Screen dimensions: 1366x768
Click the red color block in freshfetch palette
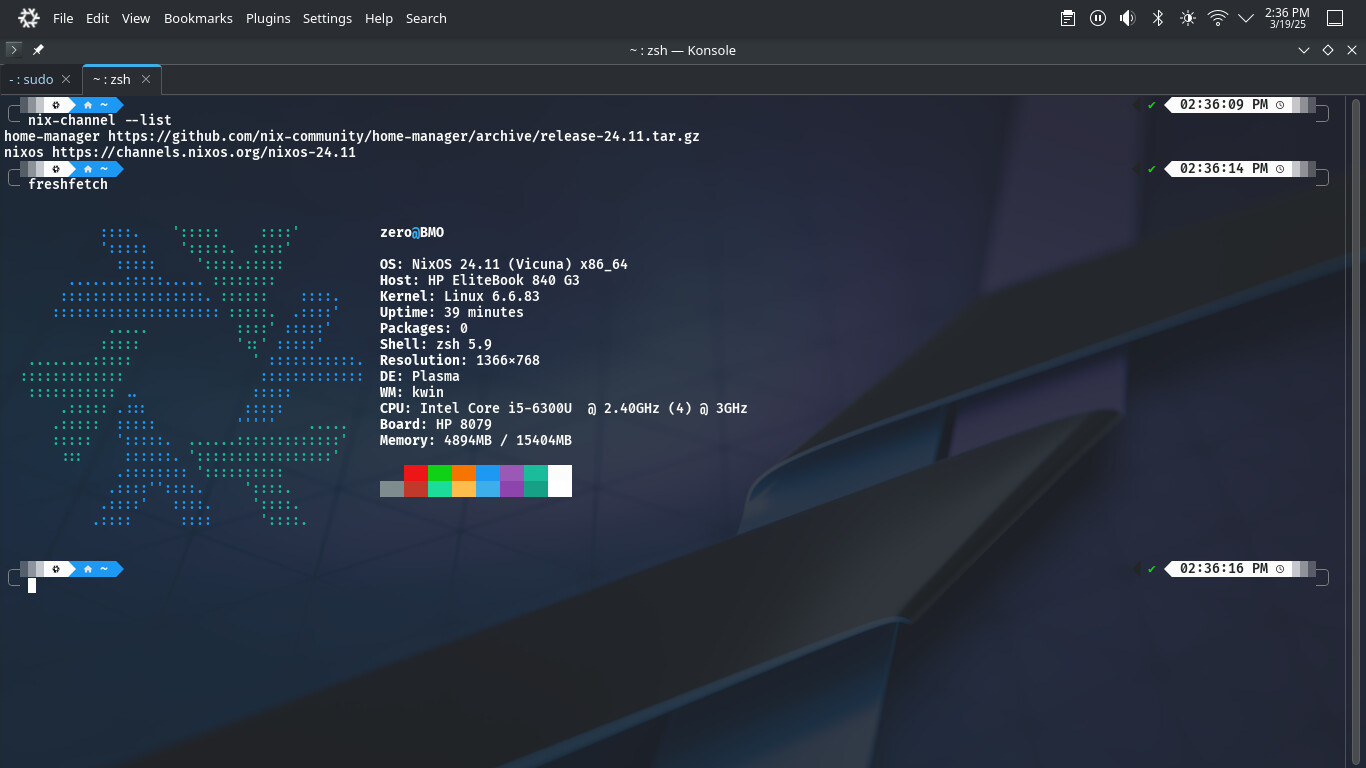click(416, 473)
